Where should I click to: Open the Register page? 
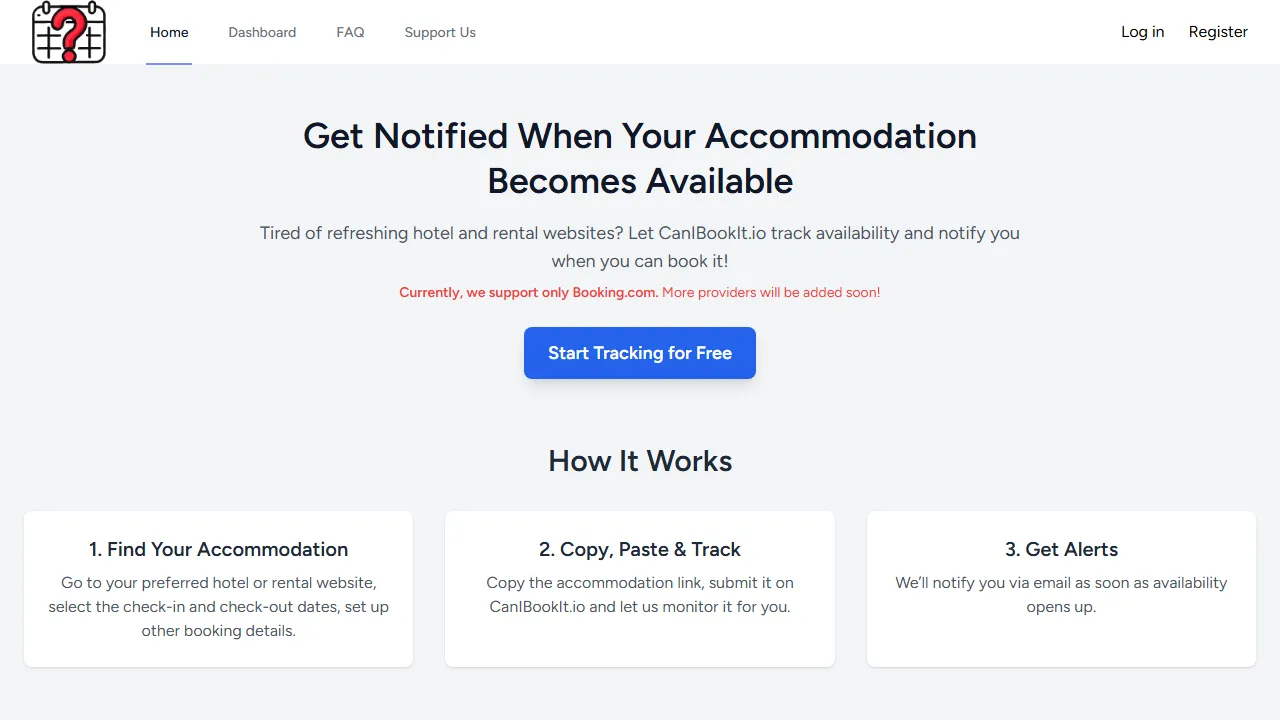tap(1218, 32)
